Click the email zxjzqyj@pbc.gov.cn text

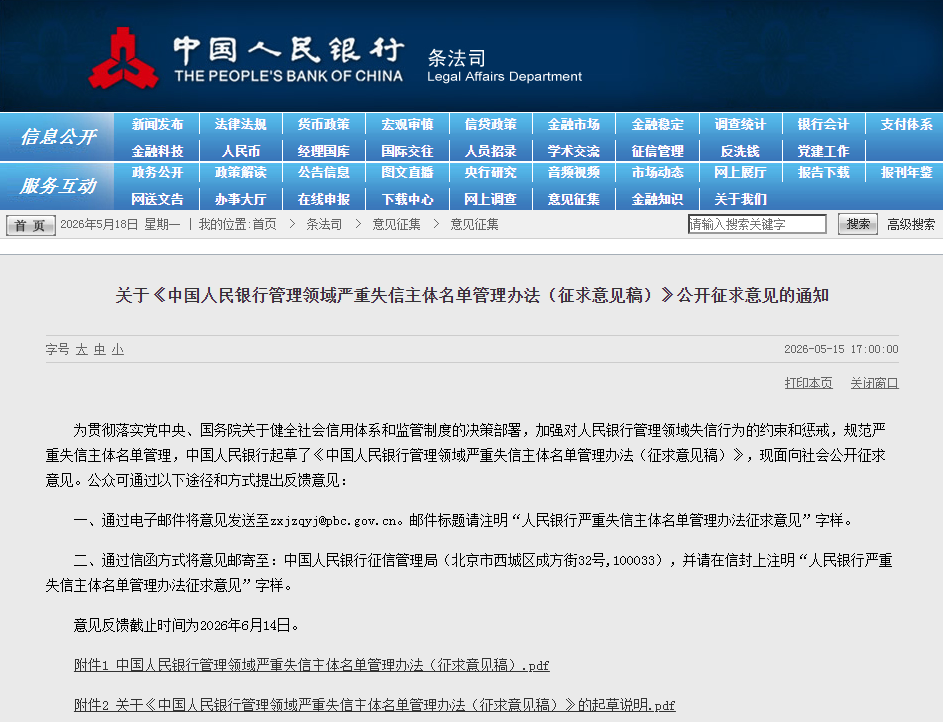click(x=336, y=521)
